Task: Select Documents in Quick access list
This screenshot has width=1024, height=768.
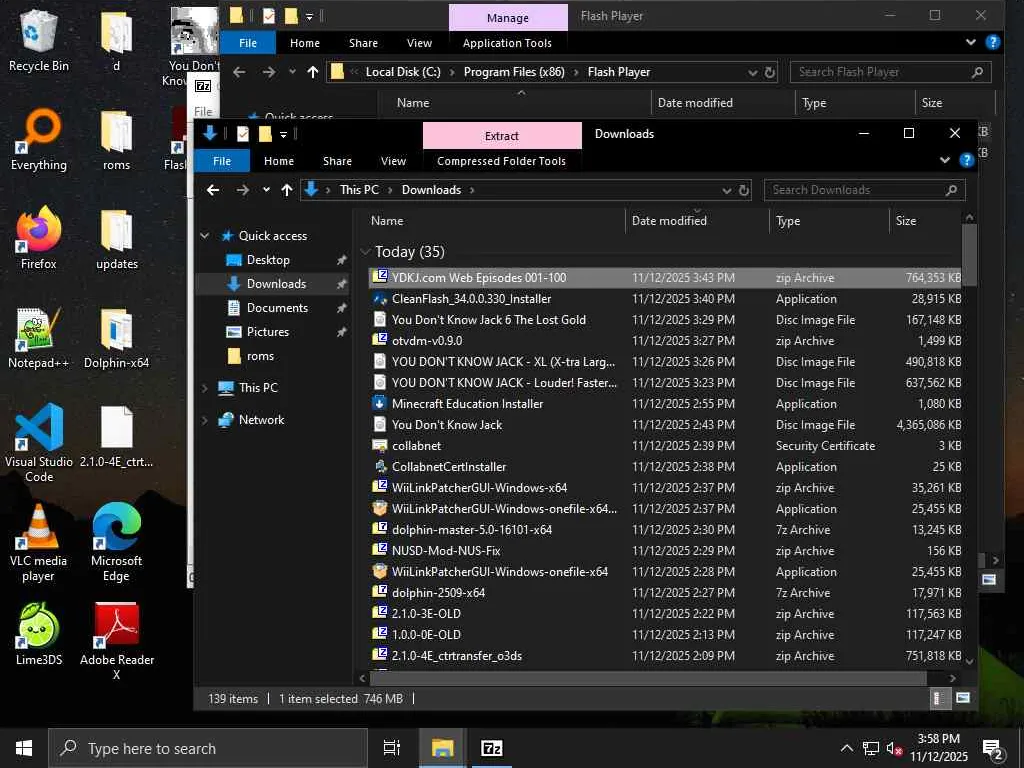Action: pyautogui.click(x=277, y=308)
